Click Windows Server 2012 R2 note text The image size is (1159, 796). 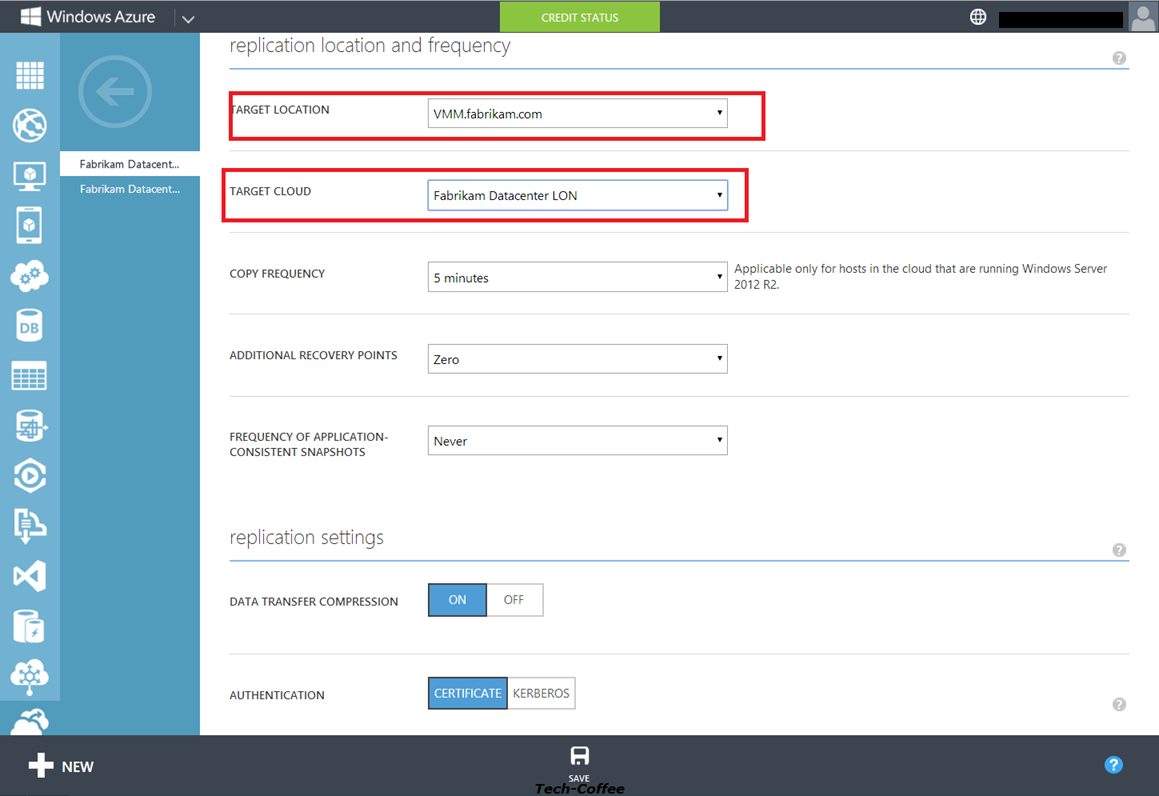(x=920, y=276)
